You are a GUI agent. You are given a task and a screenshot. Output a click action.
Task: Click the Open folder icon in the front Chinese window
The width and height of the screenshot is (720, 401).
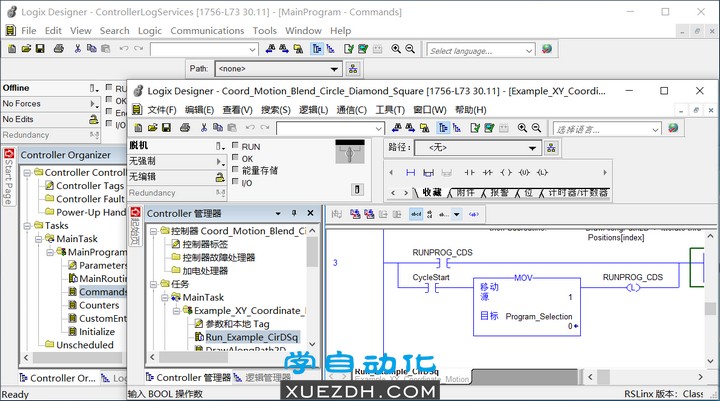point(152,128)
